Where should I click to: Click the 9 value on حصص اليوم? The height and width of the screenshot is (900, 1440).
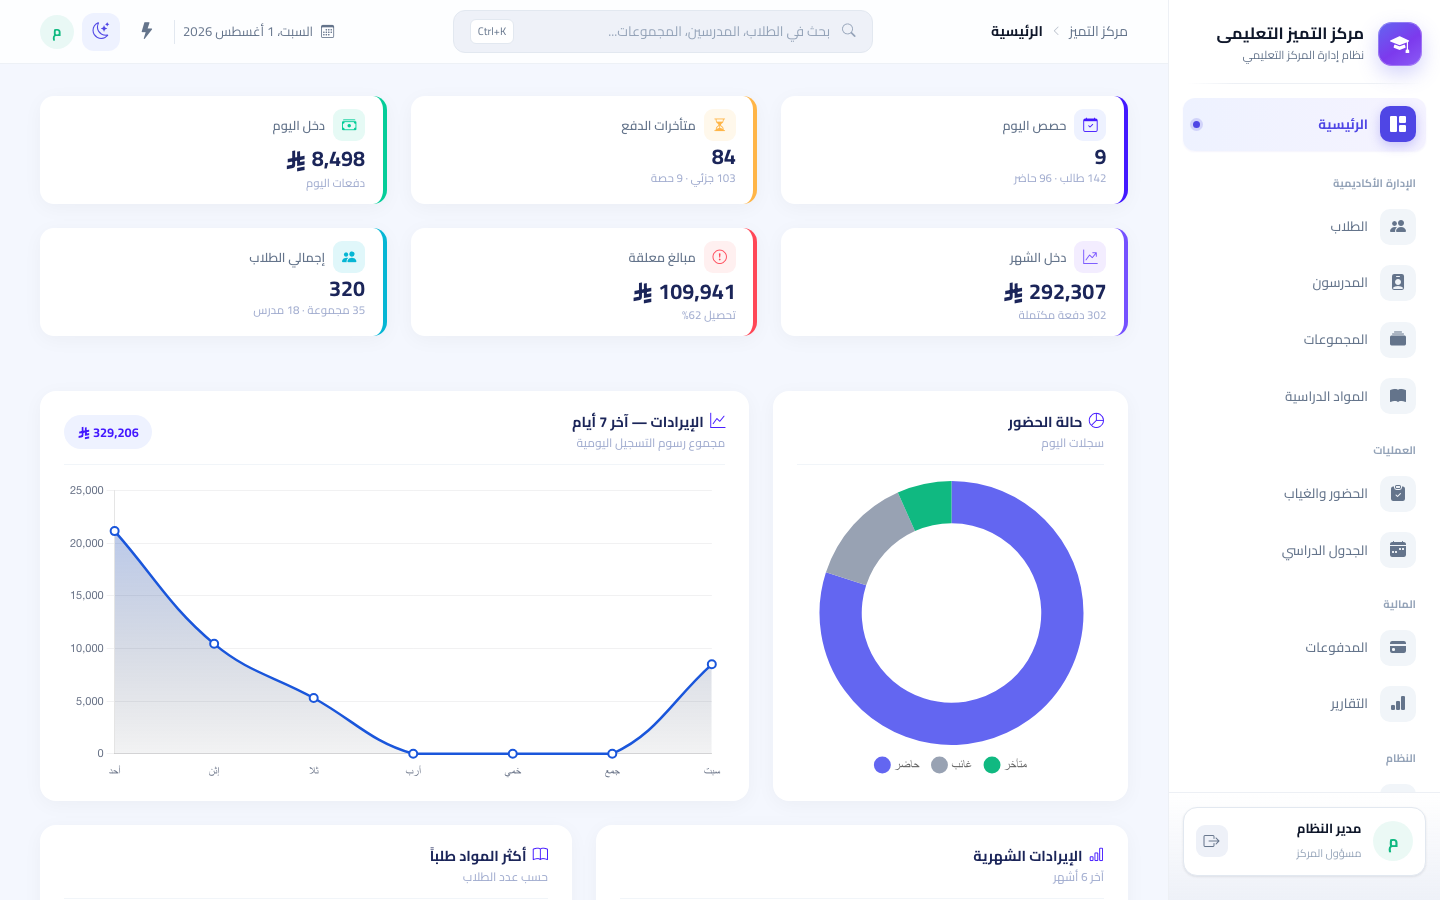(x=1100, y=157)
